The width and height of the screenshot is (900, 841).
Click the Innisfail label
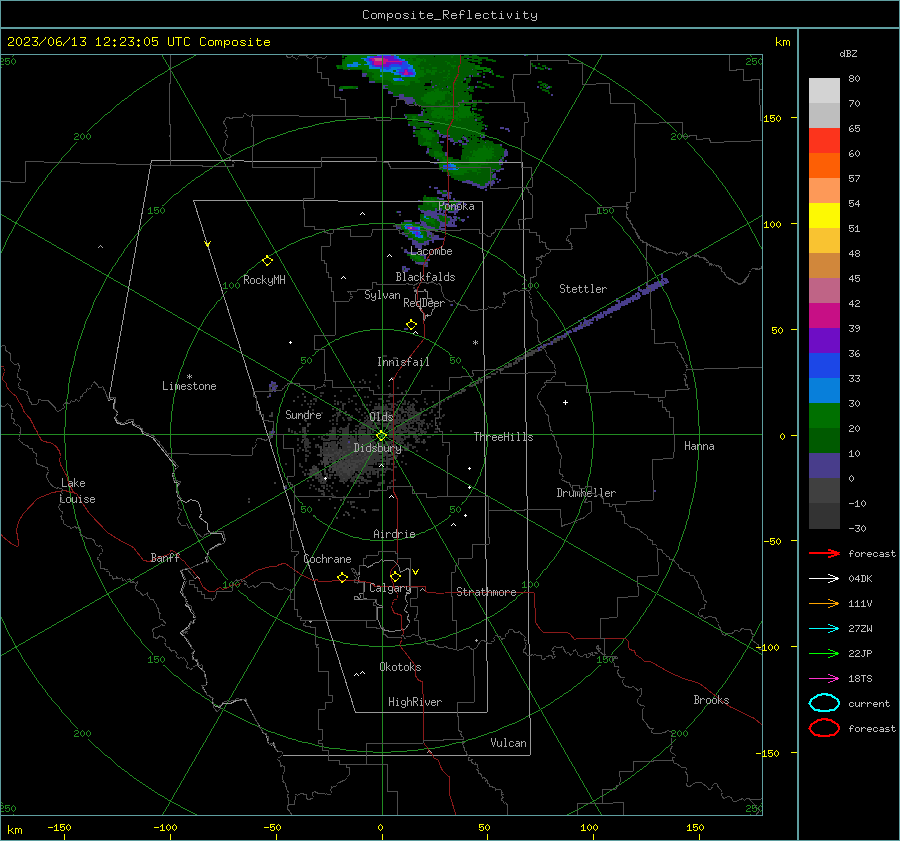click(x=403, y=362)
